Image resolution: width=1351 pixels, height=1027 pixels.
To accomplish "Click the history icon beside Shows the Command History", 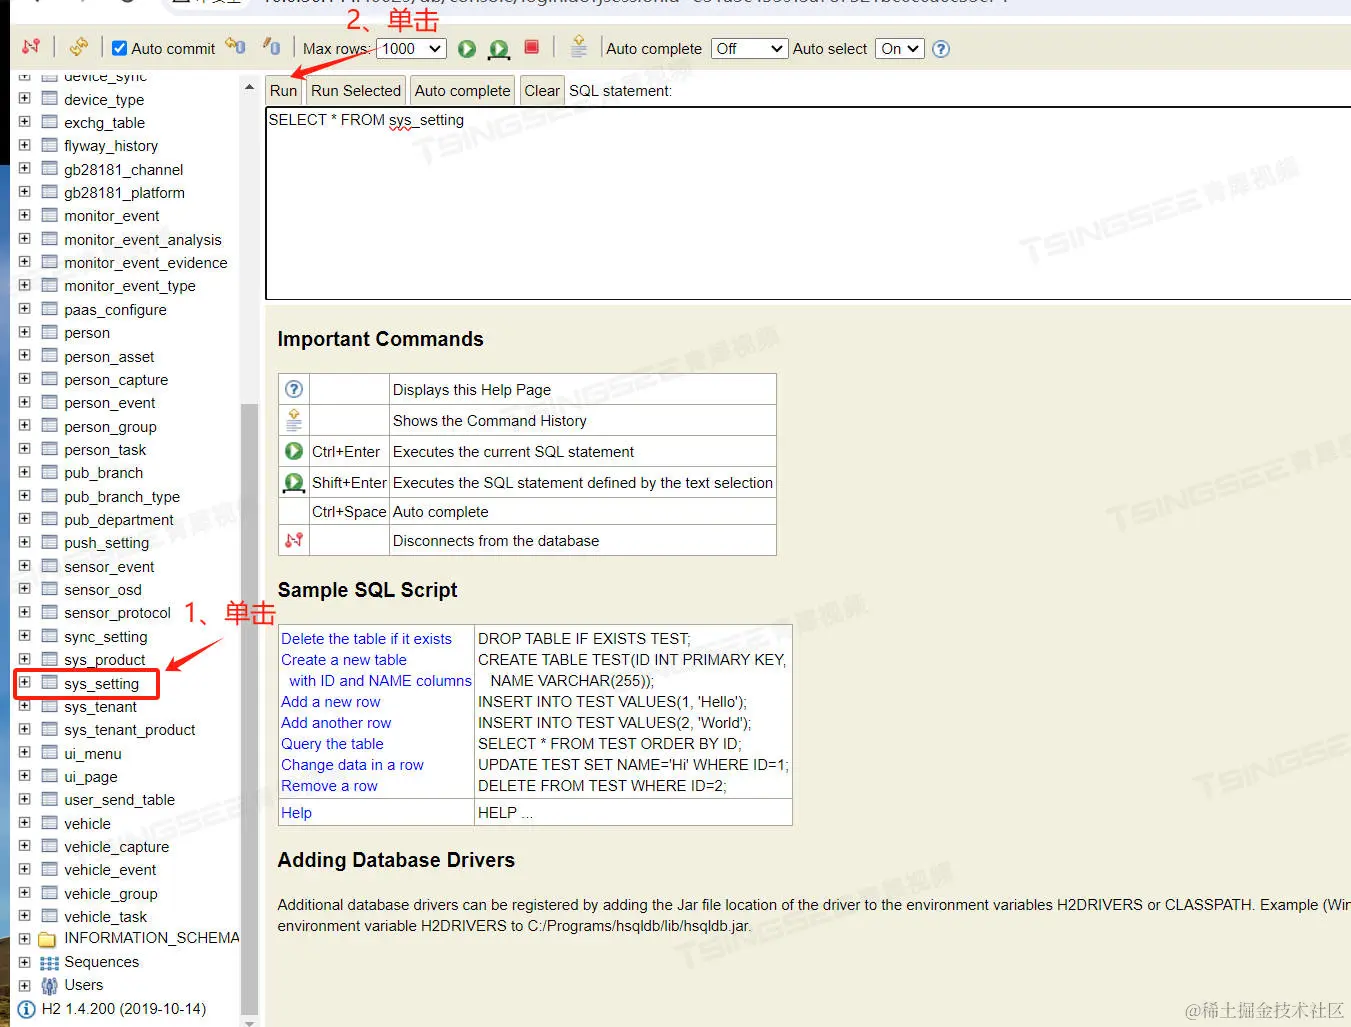I will (294, 420).
